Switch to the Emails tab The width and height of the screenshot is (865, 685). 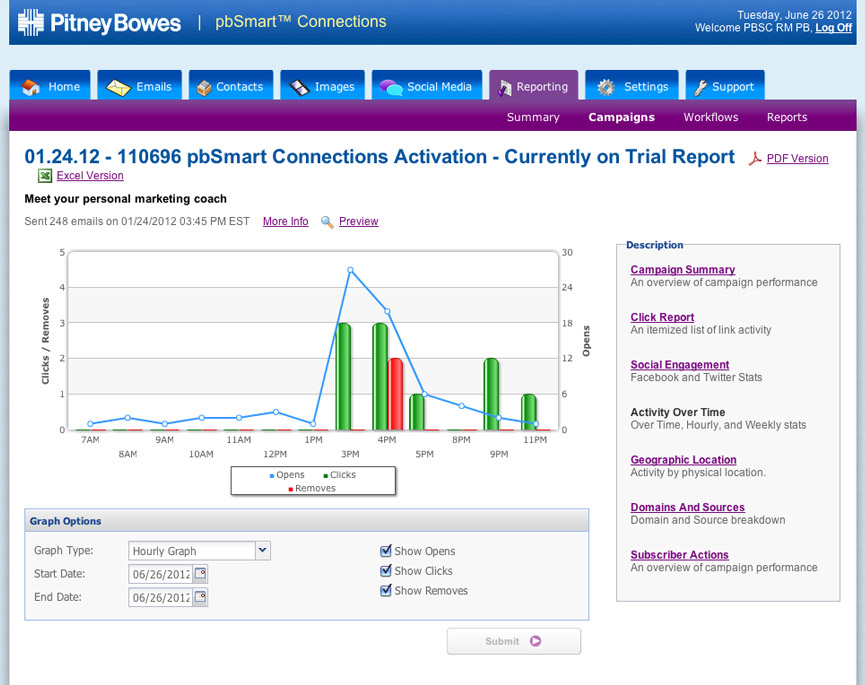point(140,85)
